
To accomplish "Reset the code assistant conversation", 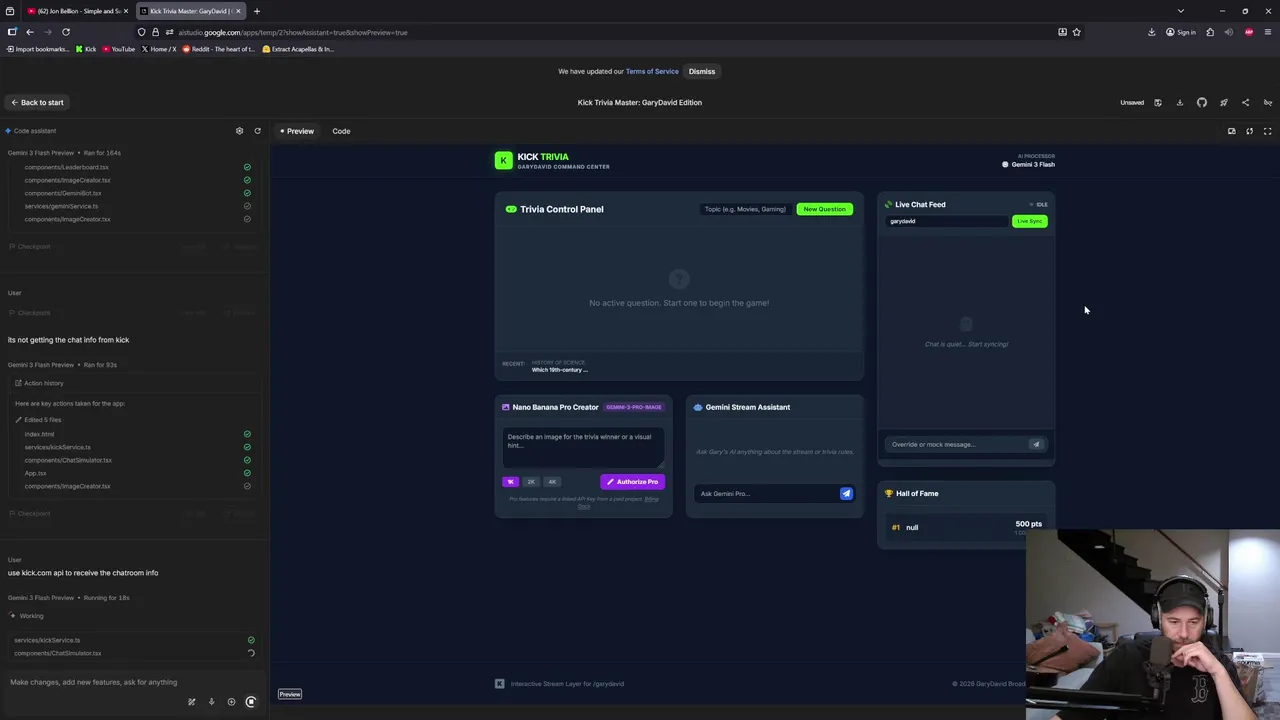I will [257, 131].
